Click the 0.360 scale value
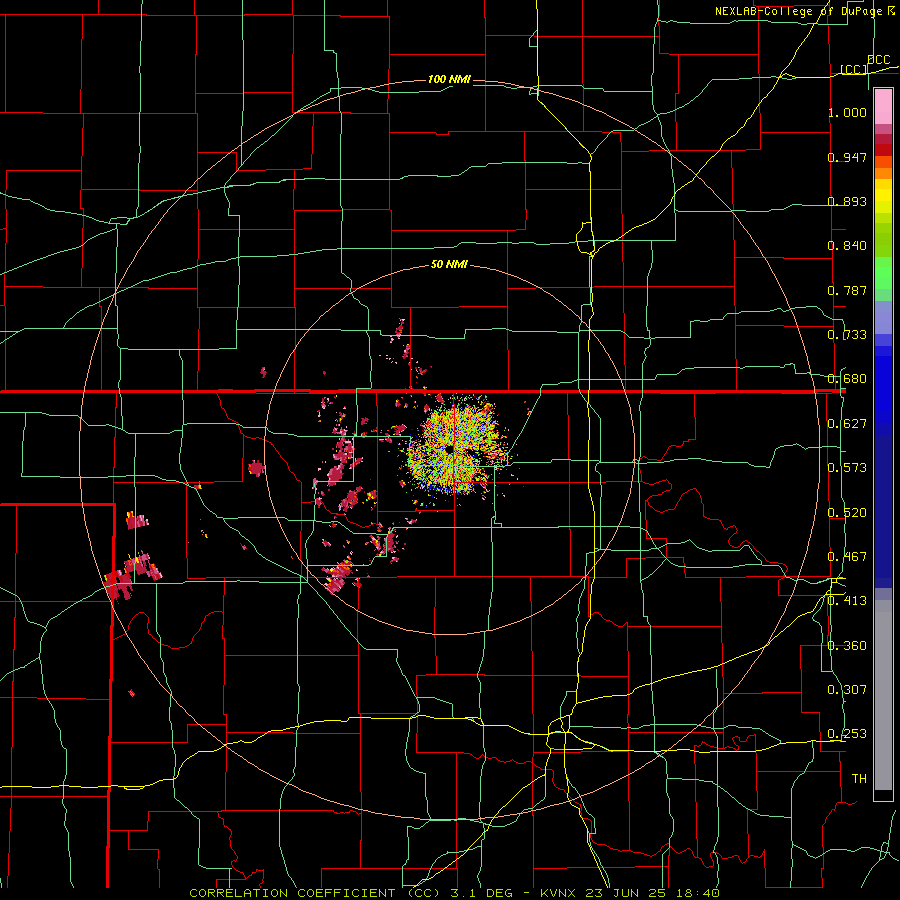Screen dimensions: 900x900 pos(847,646)
